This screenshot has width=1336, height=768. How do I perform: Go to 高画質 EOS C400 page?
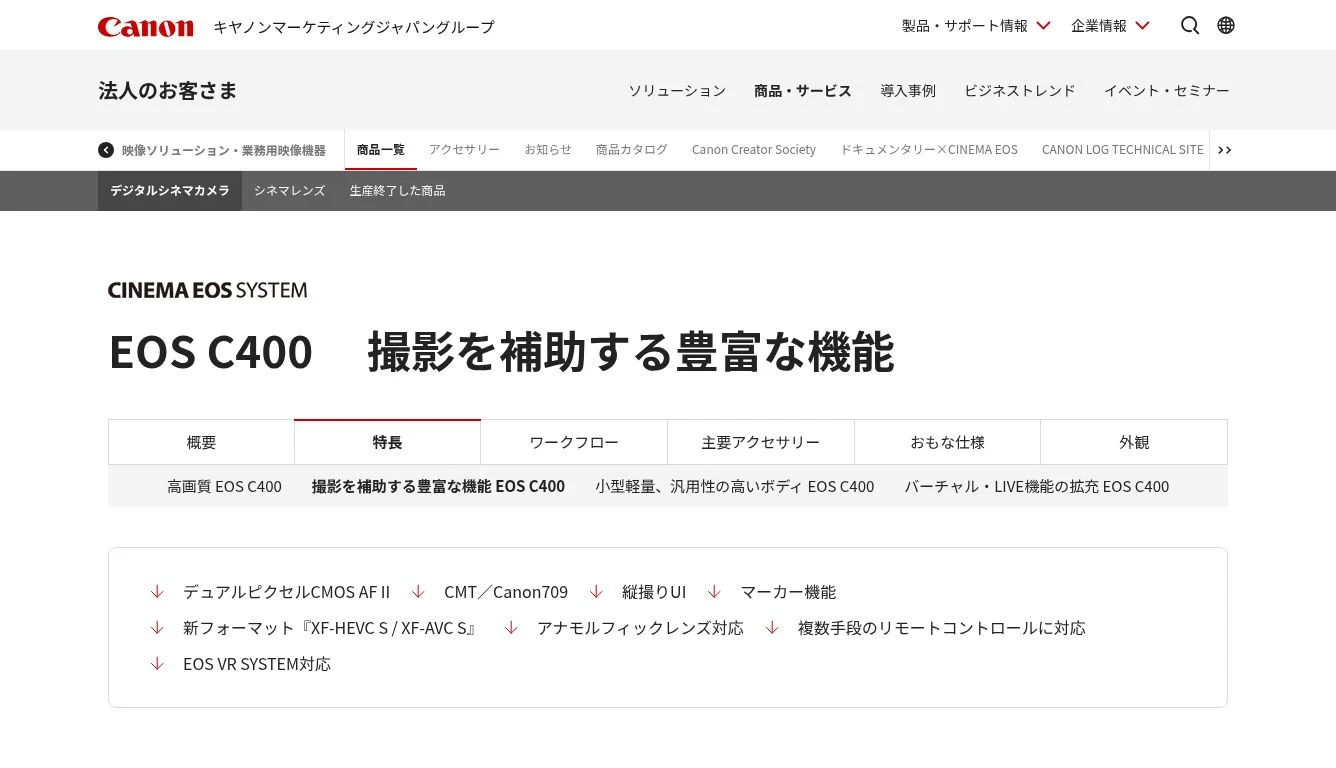[x=224, y=487]
